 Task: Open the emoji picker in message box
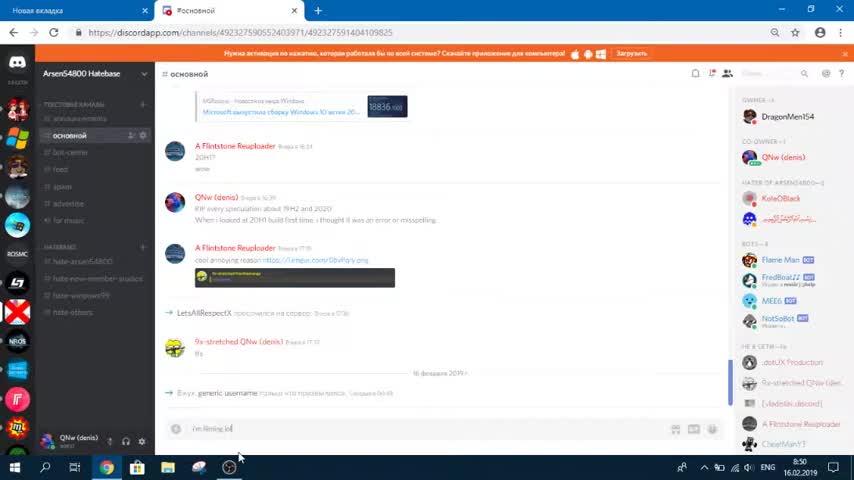click(x=712, y=429)
